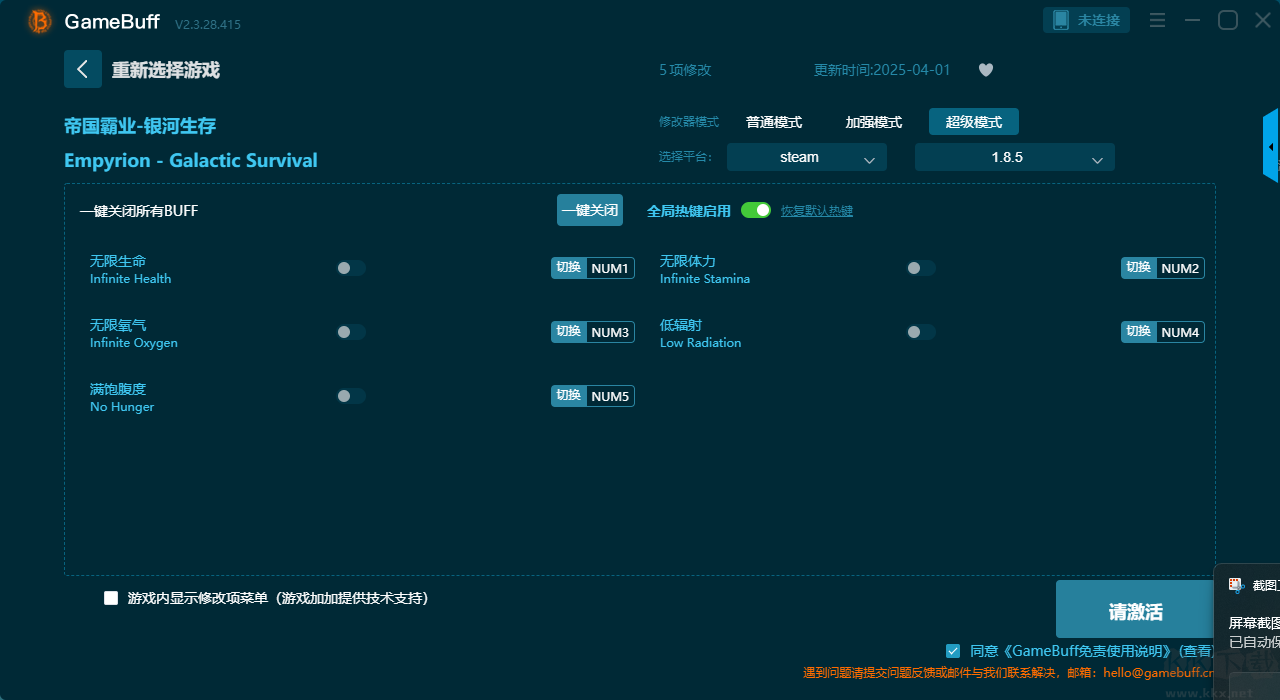This screenshot has height=700, width=1280.
Task: Click the NUM5 hotkey field
Action: (610, 396)
